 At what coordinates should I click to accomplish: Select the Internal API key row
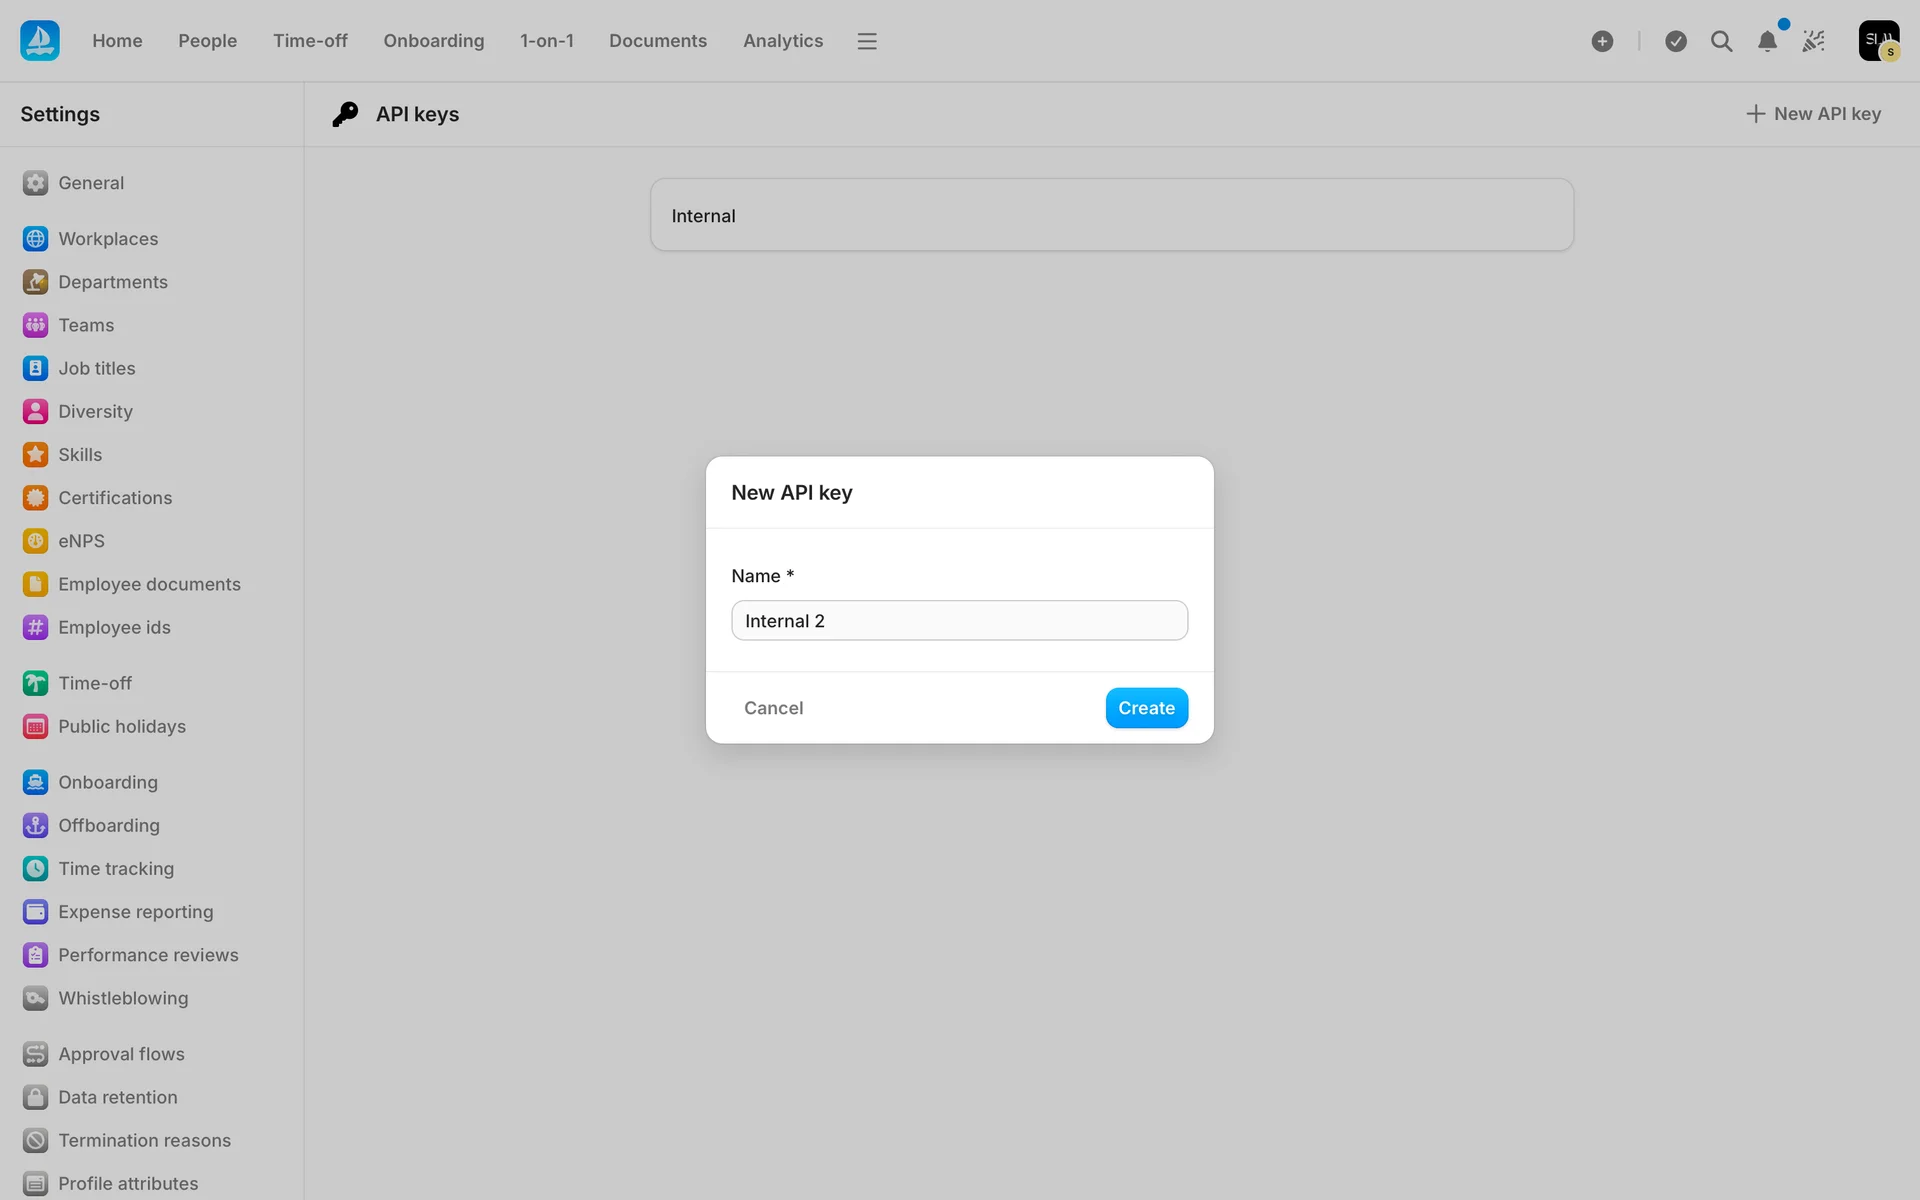pyautogui.click(x=1111, y=216)
